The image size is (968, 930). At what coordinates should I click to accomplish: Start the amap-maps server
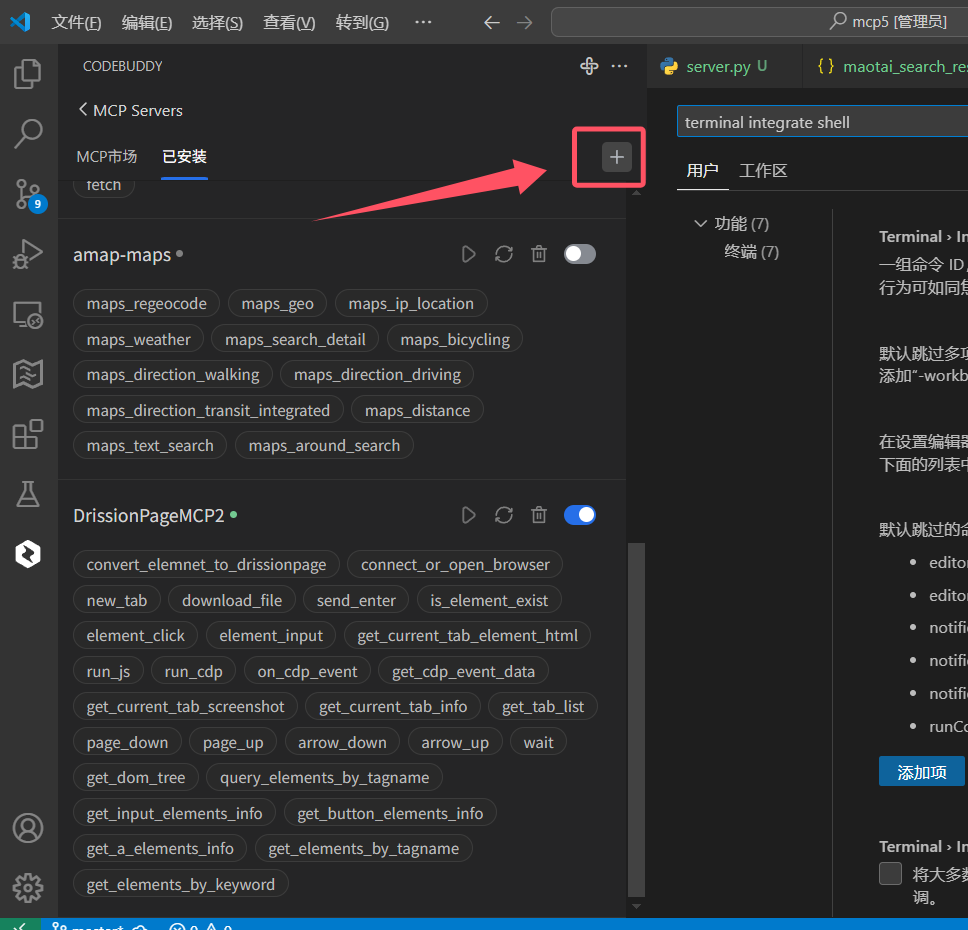click(469, 254)
